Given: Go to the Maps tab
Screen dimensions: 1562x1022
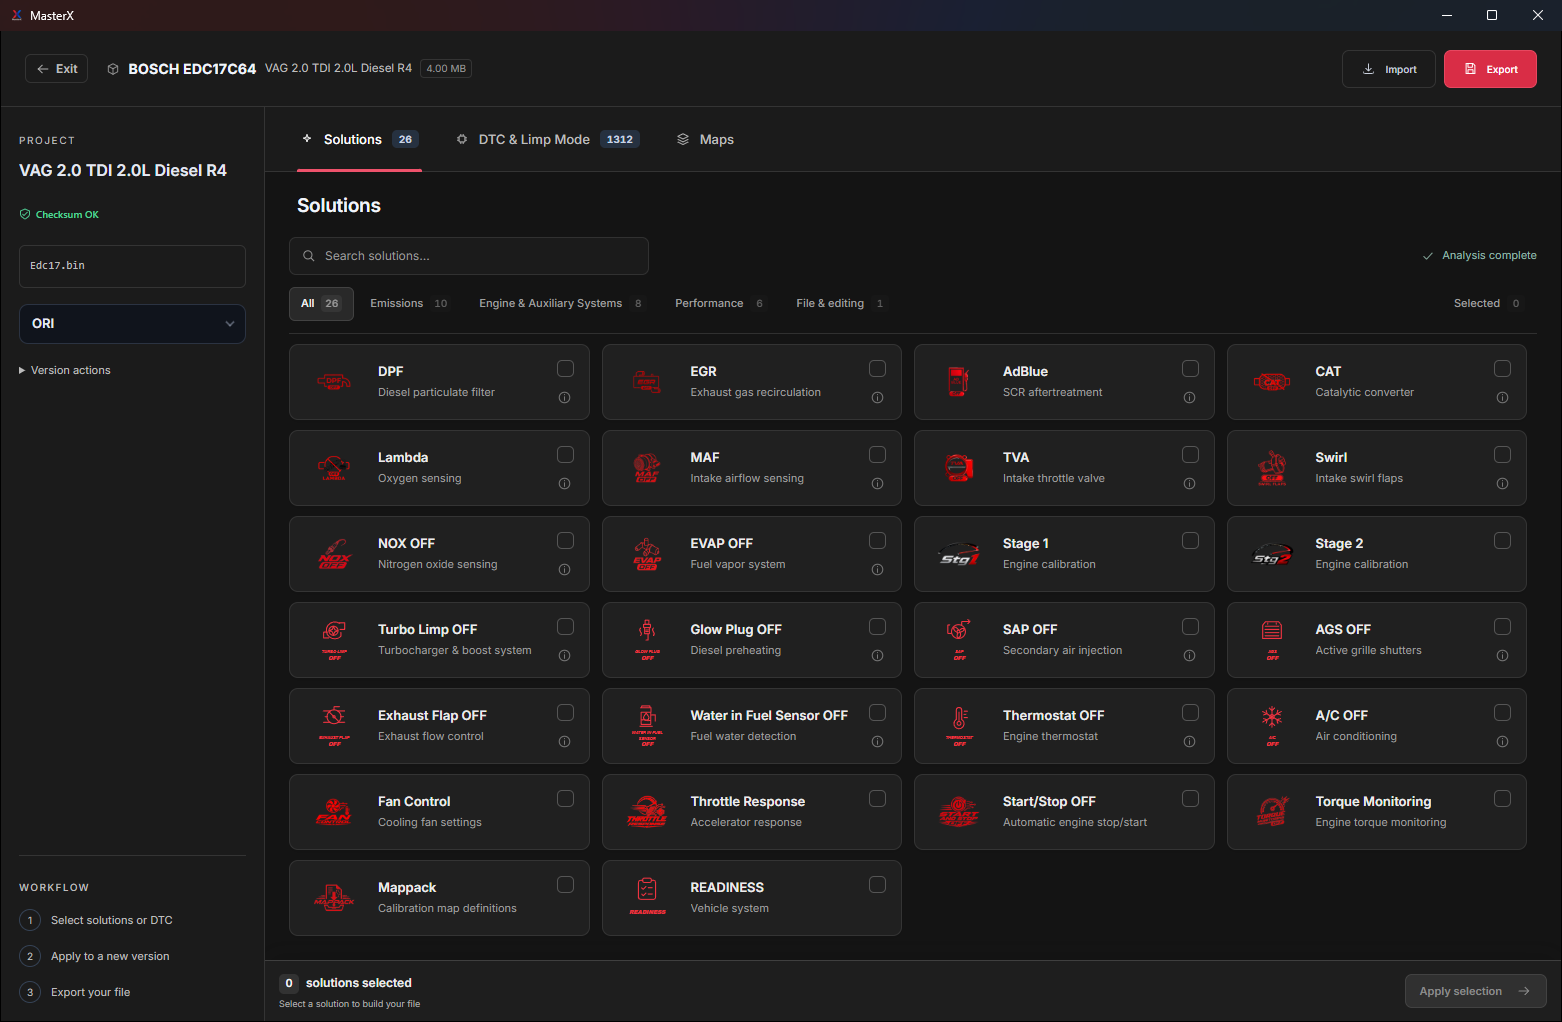Looking at the screenshot, I should [705, 140].
